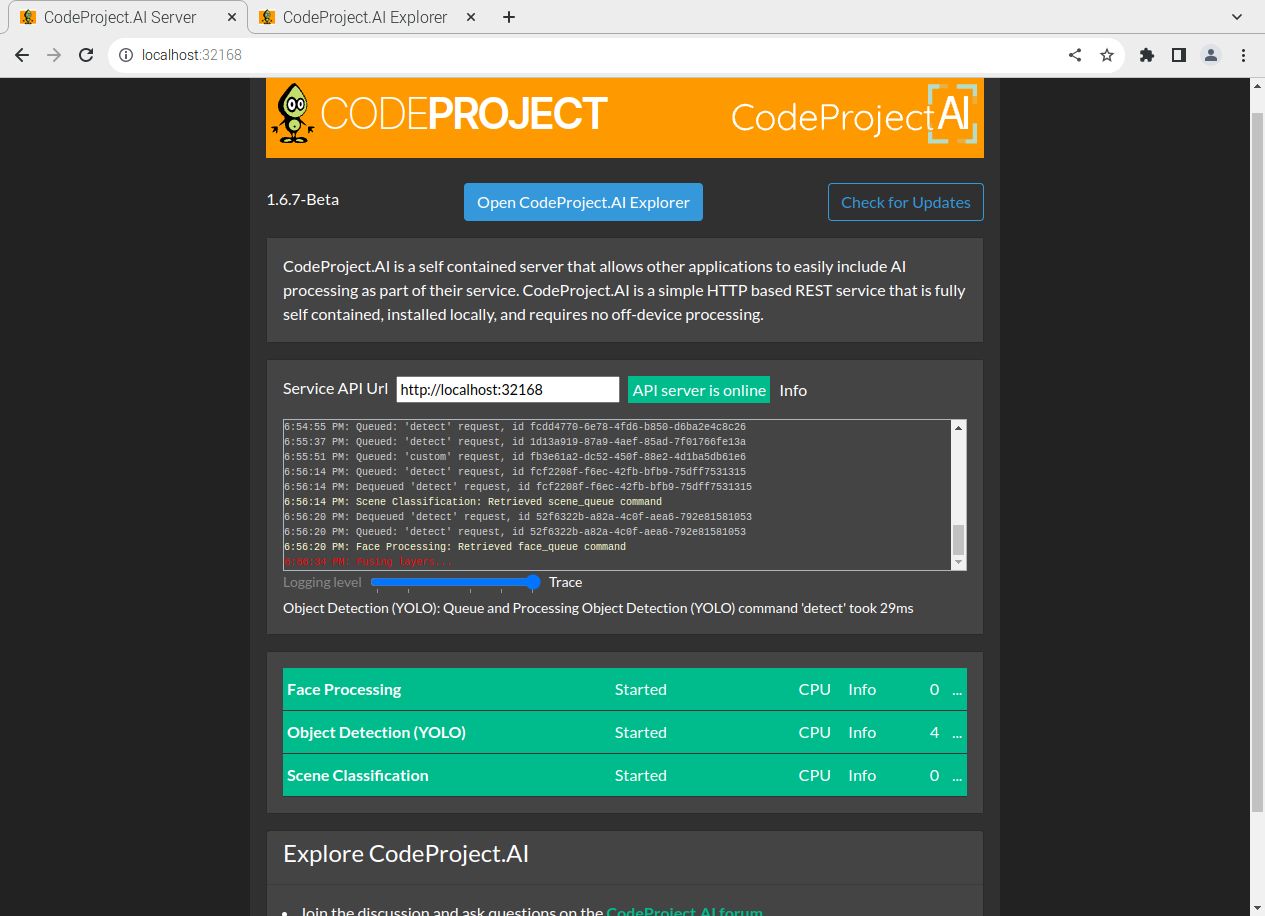Open the Face Processing row options menu
Image resolution: width=1265 pixels, height=916 pixels.
pyautogui.click(x=957, y=690)
